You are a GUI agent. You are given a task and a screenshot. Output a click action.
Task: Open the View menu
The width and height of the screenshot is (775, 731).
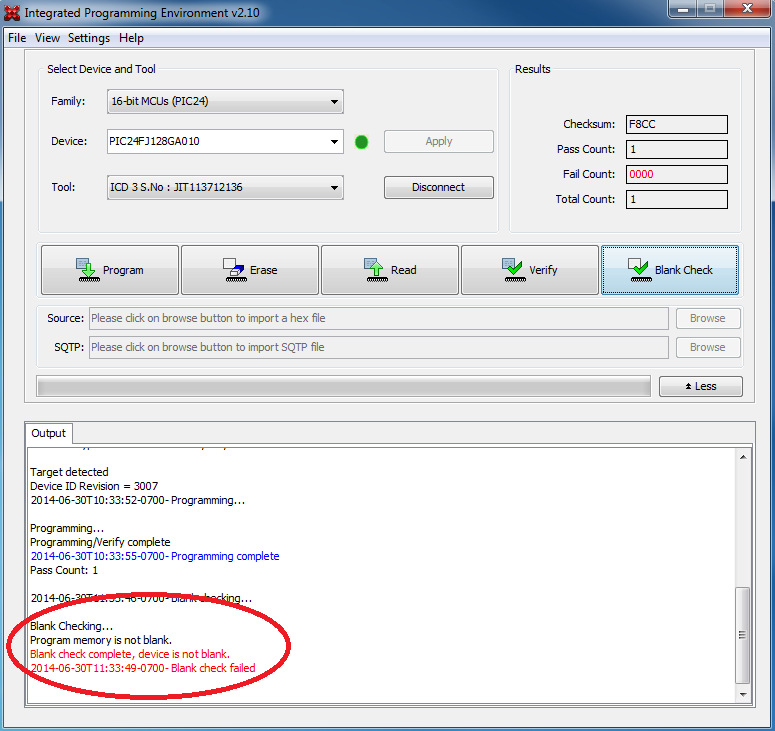pyautogui.click(x=47, y=38)
